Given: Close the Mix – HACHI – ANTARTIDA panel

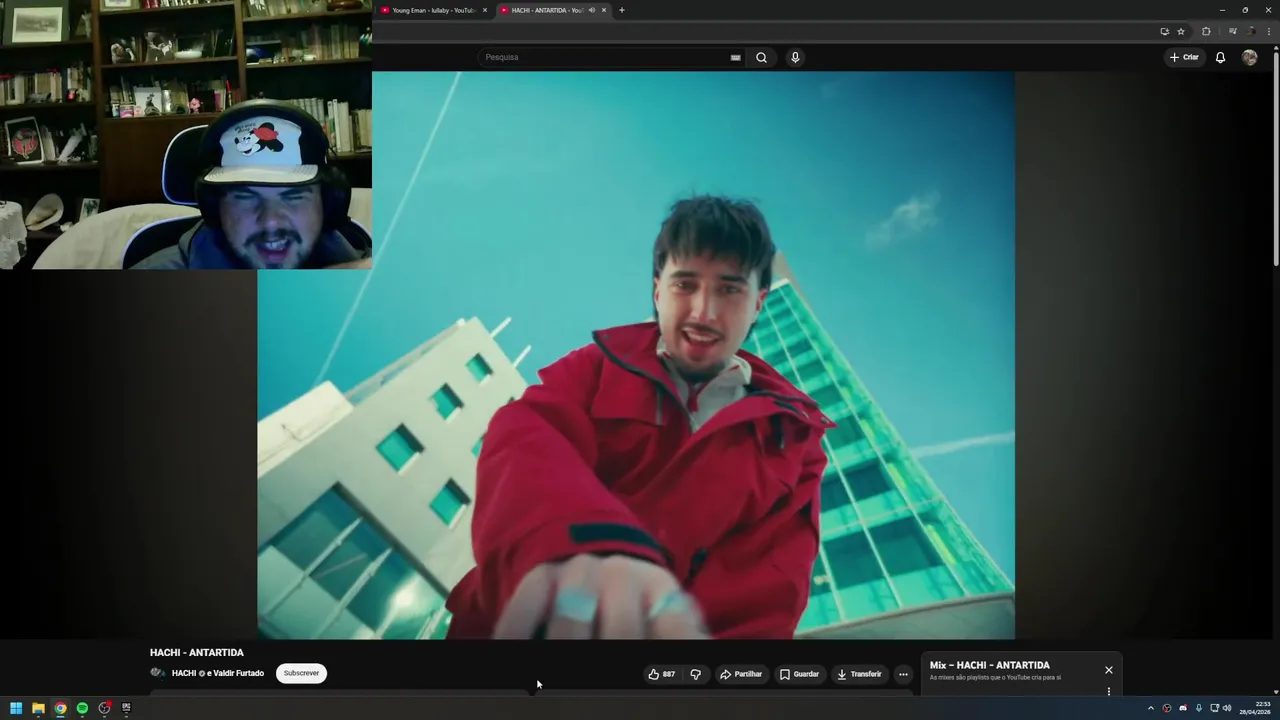Looking at the screenshot, I should tap(1108, 670).
